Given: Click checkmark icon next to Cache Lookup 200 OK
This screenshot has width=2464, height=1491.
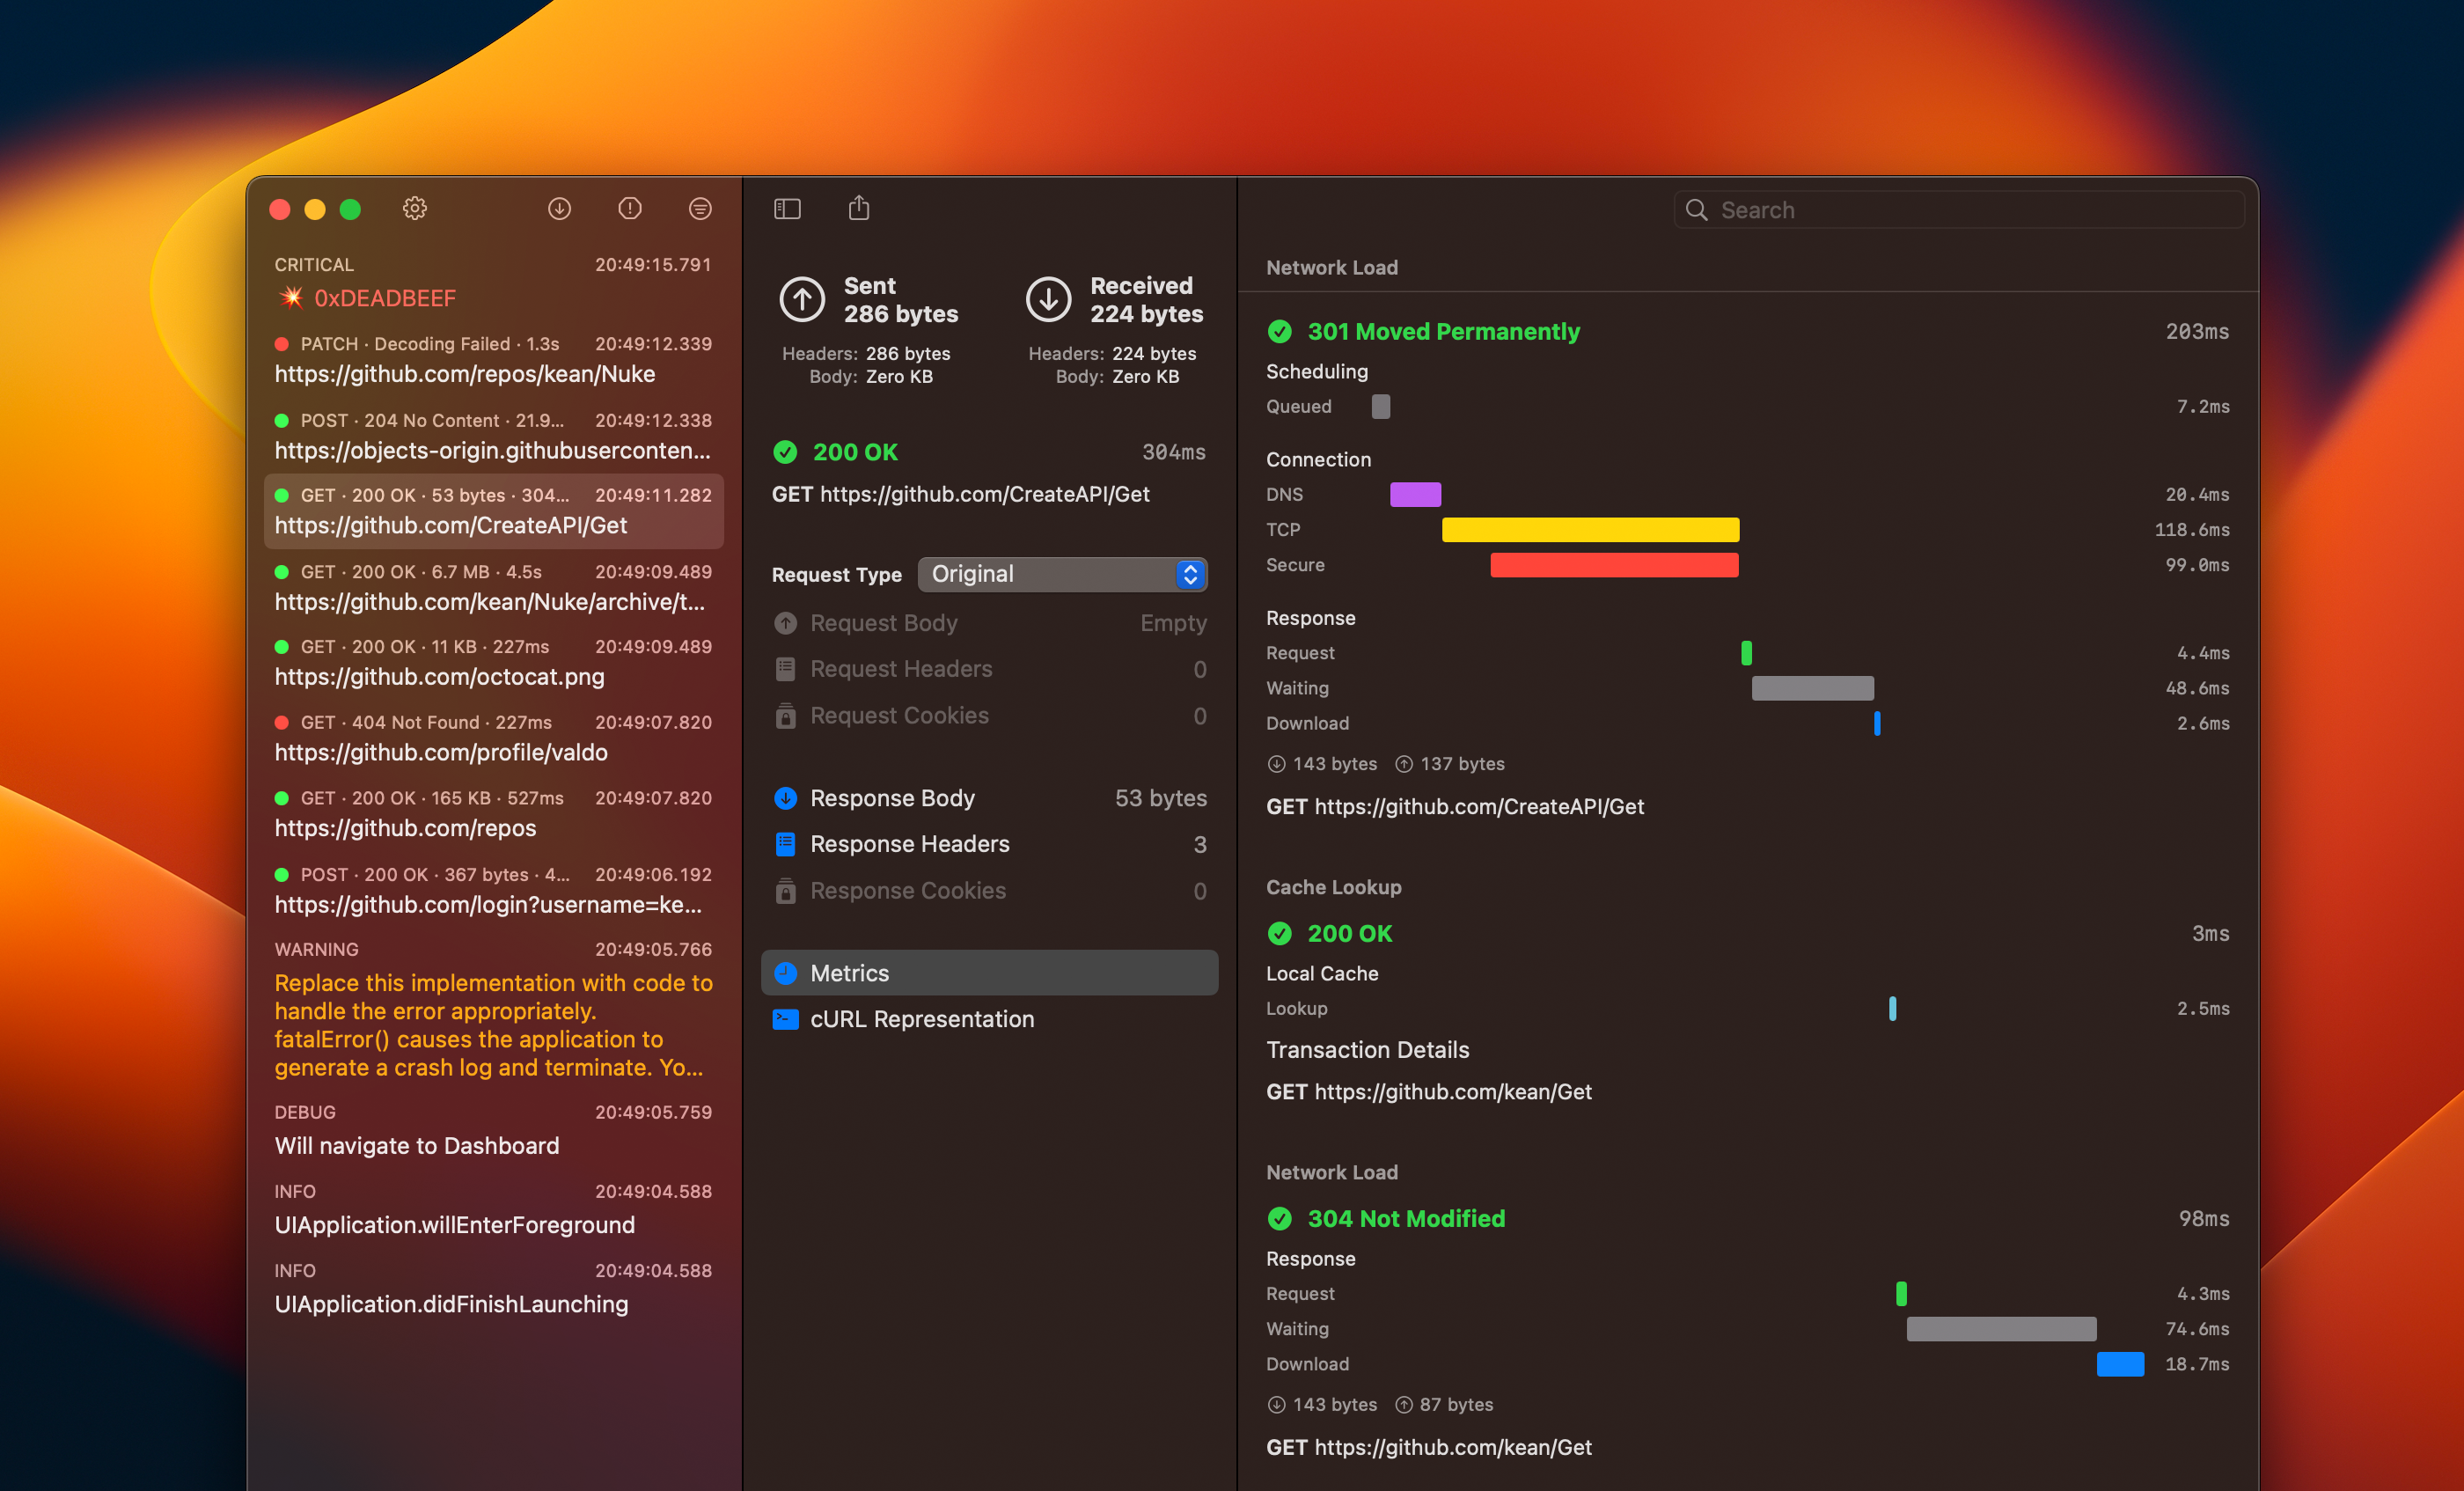Looking at the screenshot, I should click(x=1280, y=933).
